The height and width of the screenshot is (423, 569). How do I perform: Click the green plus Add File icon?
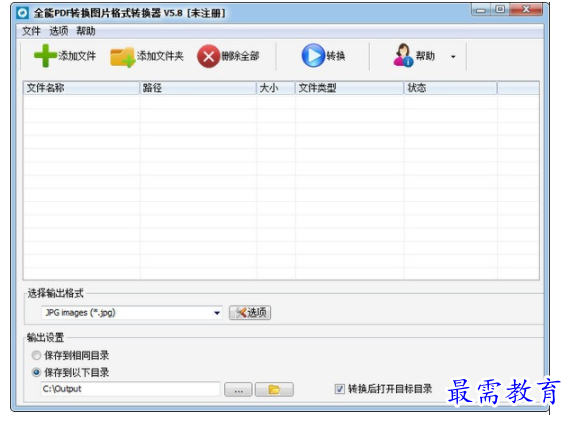[x=45, y=56]
